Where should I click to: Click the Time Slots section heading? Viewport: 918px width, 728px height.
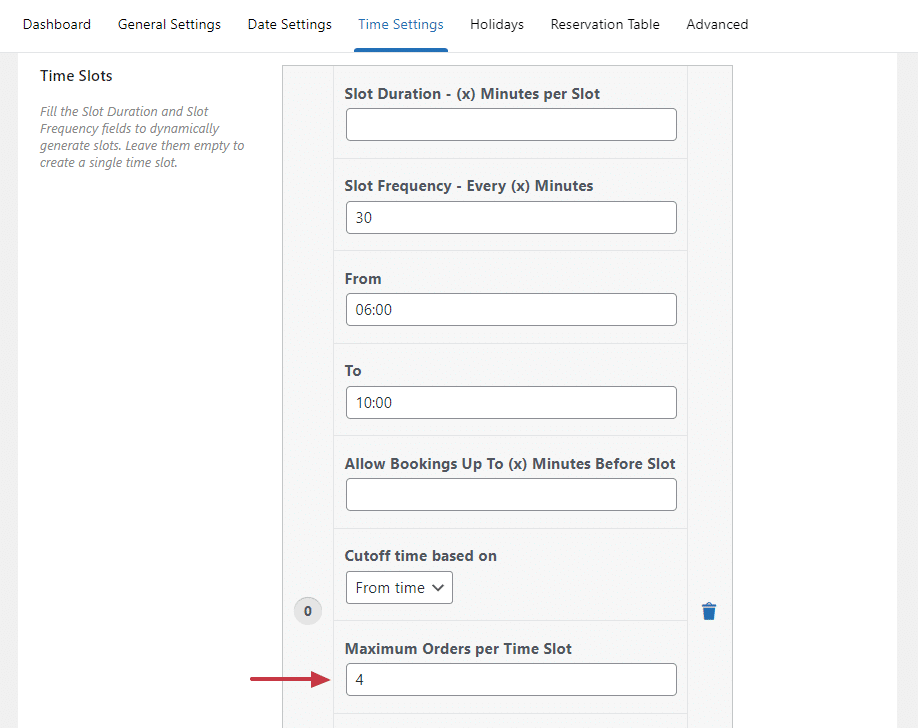pyautogui.click(x=76, y=76)
